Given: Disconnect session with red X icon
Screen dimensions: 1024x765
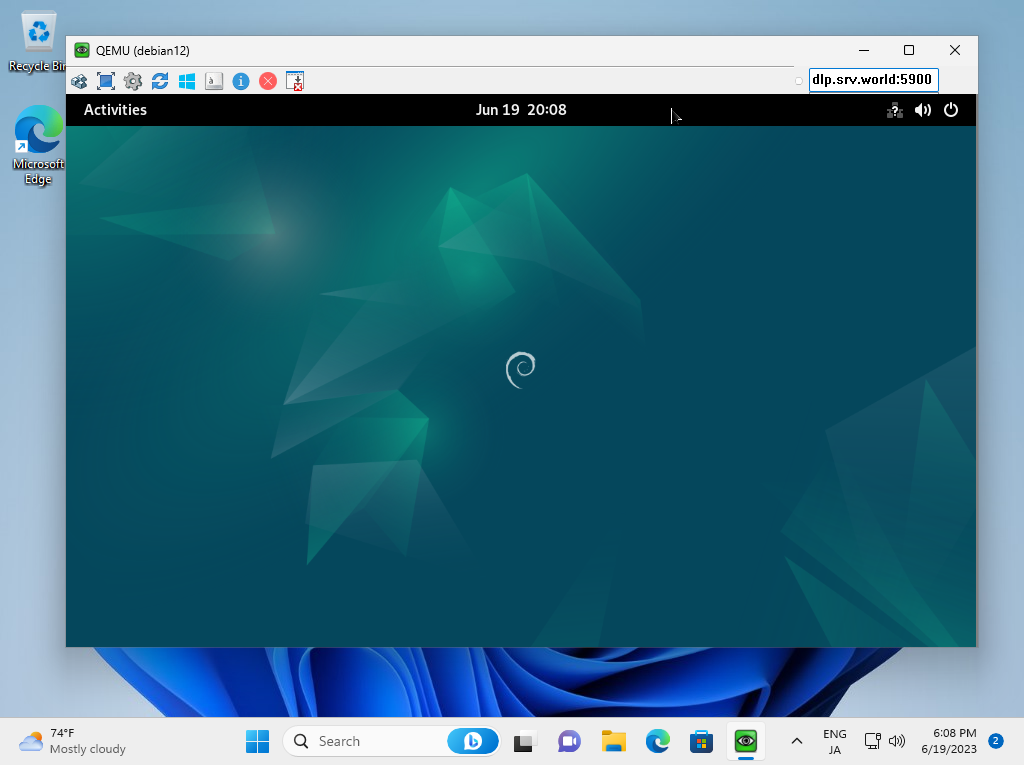Looking at the screenshot, I should click(268, 81).
